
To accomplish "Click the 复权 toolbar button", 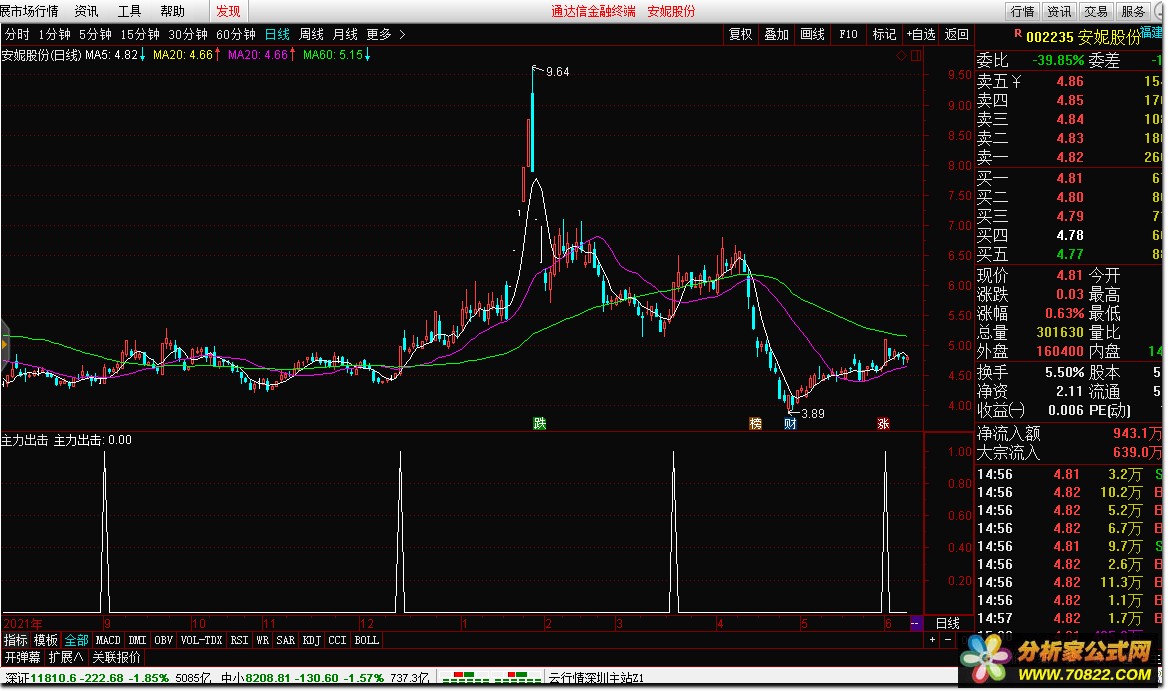I will [x=740, y=34].
